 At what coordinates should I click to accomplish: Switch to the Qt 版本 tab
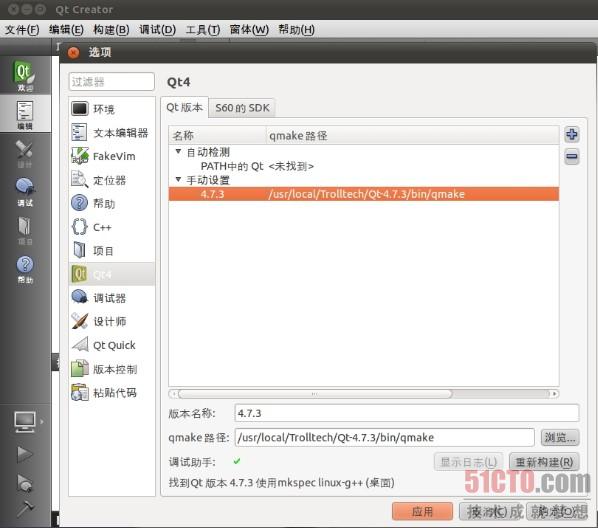[185, 108]
